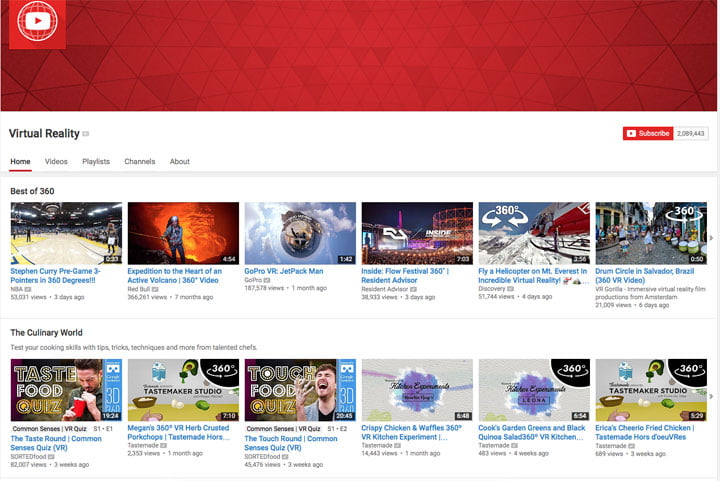Play the GoPro JetPack Man thumbnail
Image resolution: width=720 pixels, height=481 pixels.
tap(300, 233)
